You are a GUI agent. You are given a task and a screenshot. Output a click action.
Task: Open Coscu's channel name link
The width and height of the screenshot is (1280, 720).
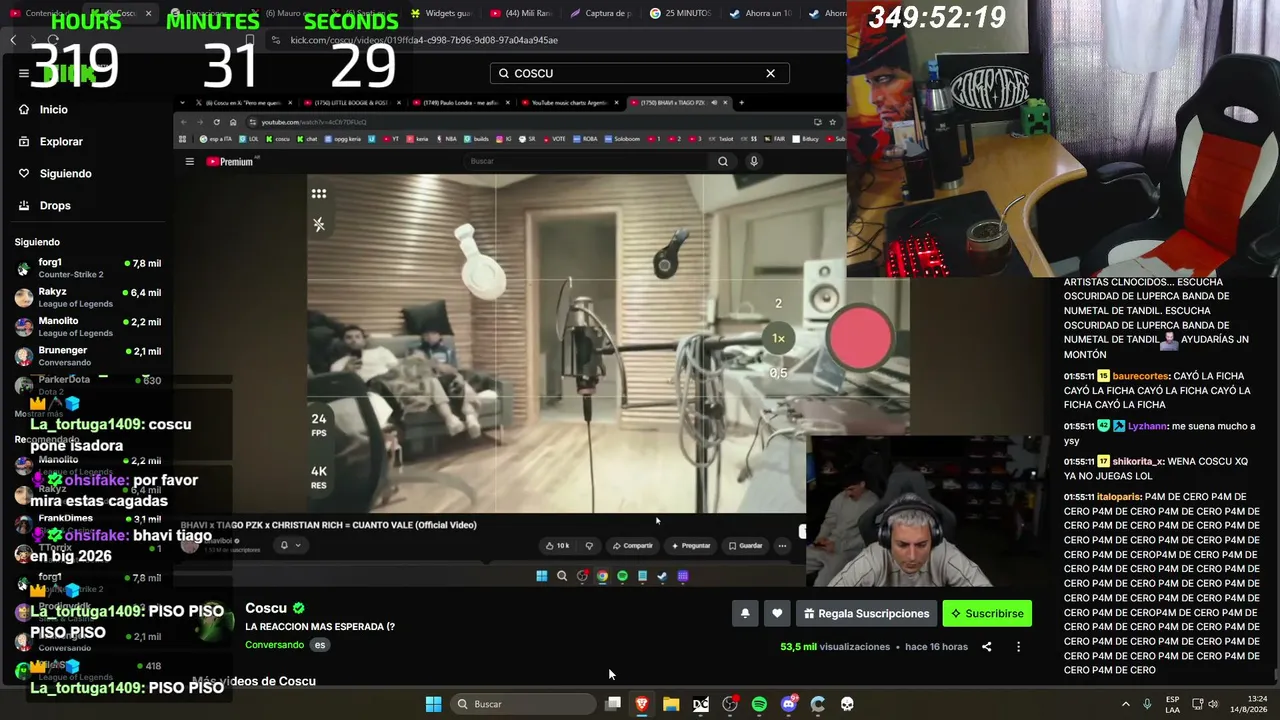click(x=266, y=608)
